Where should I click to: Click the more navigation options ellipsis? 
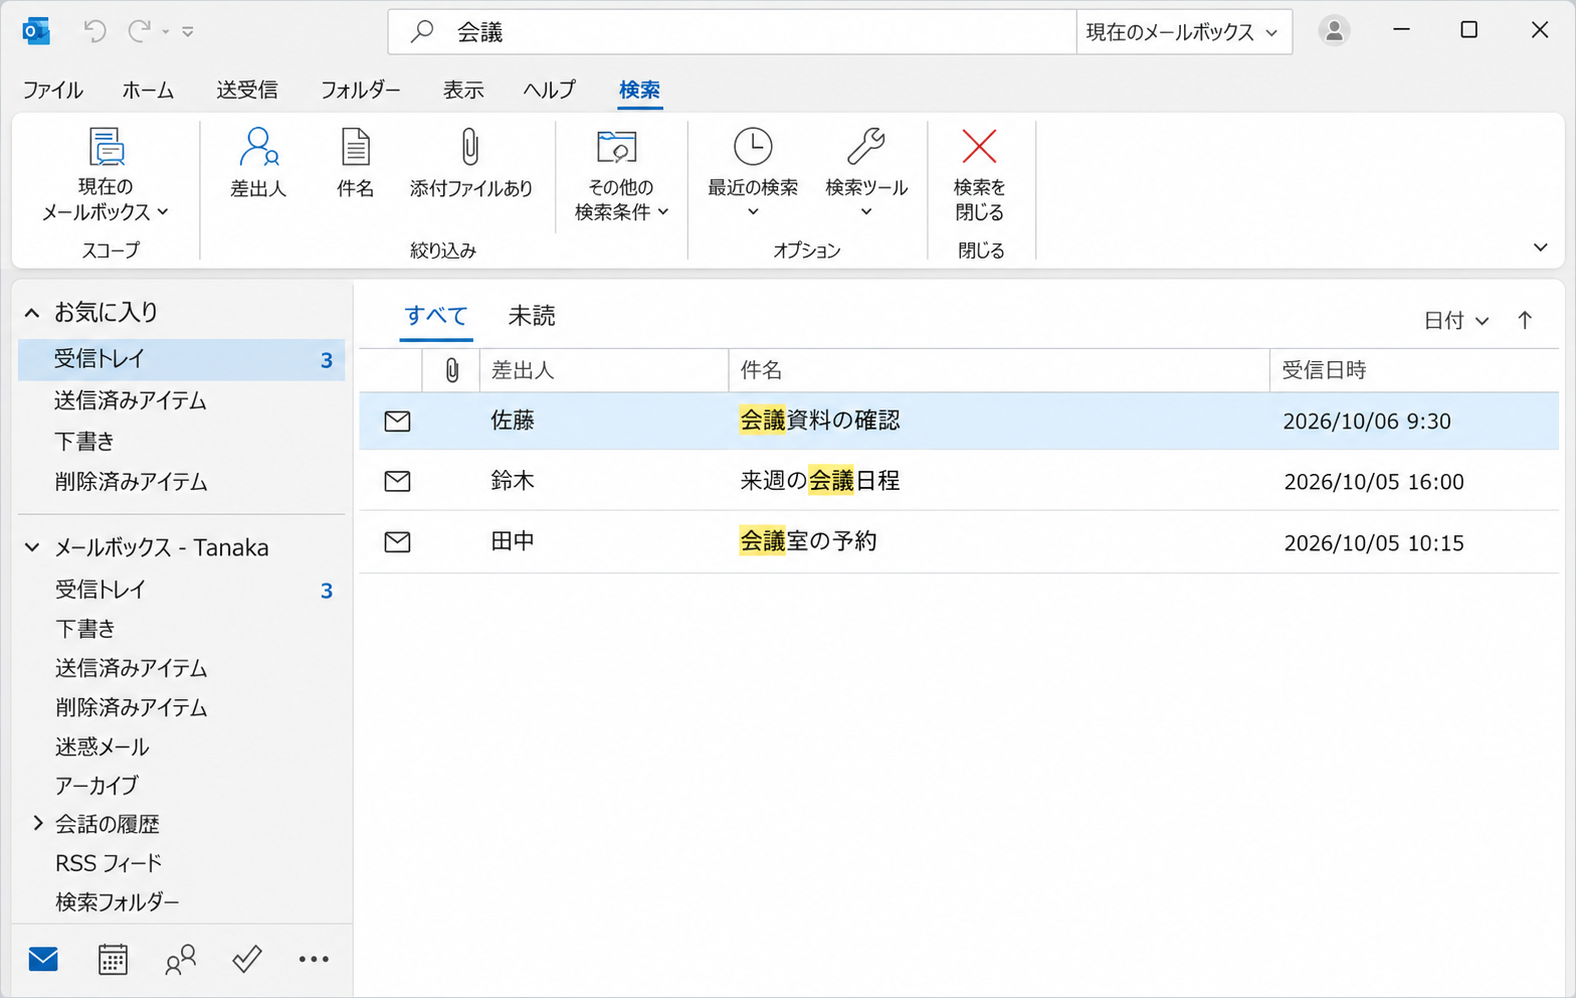click(314, 959)
